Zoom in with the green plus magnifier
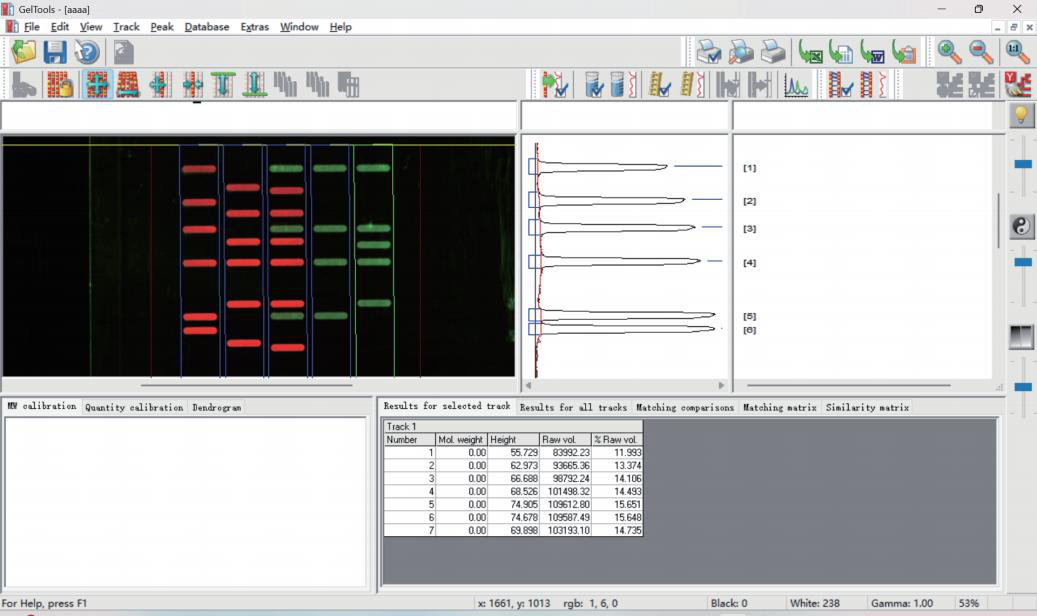Screen dimensions: 1037x616 point(949,52)
